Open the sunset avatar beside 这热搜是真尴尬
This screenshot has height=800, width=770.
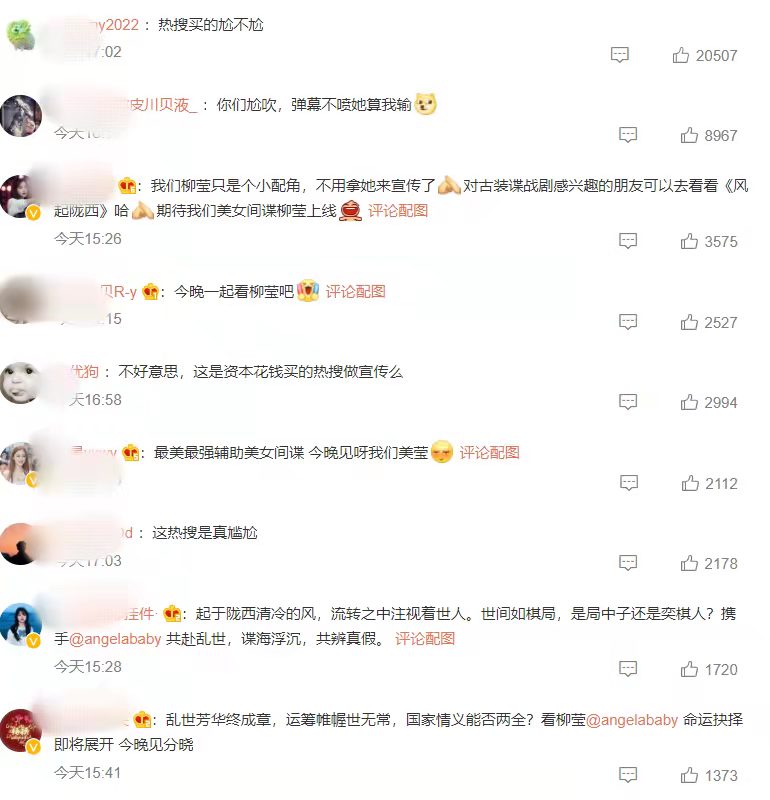coord(20,544)
